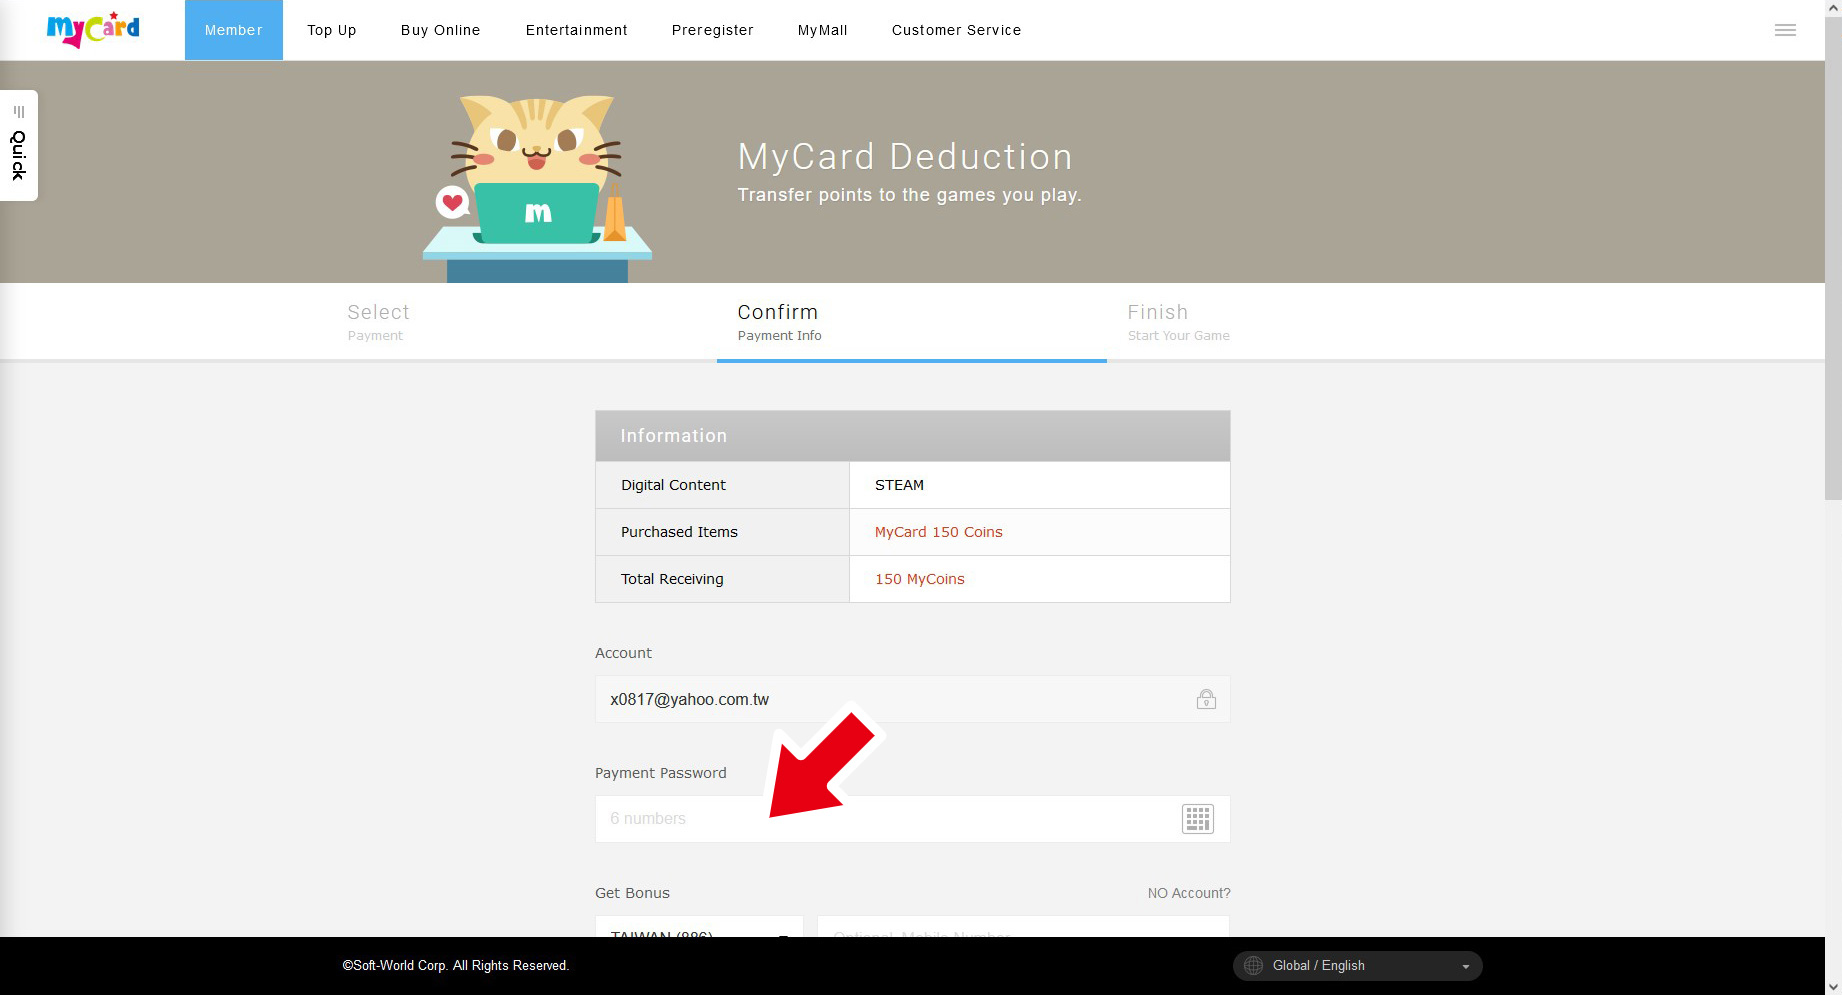Select the Confirm Payment Info step
The height and width of the screenshot is (995, 1842).
tap(912, 322)
